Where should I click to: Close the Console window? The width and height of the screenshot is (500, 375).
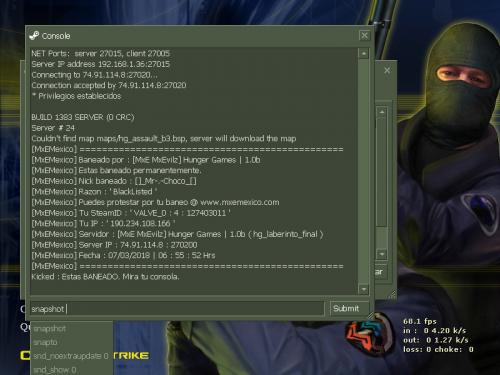click(364, 35)
